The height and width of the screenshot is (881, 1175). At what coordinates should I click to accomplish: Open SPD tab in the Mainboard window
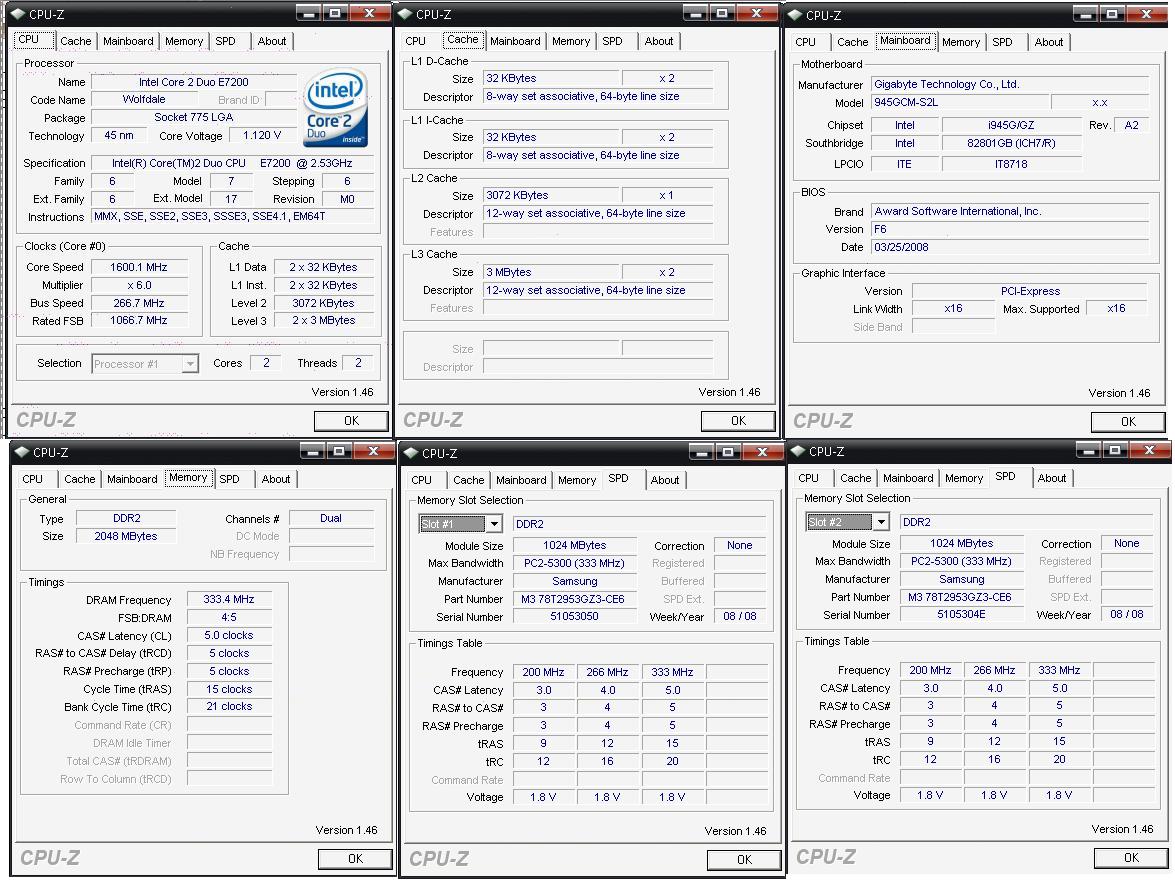[1002, 42]
